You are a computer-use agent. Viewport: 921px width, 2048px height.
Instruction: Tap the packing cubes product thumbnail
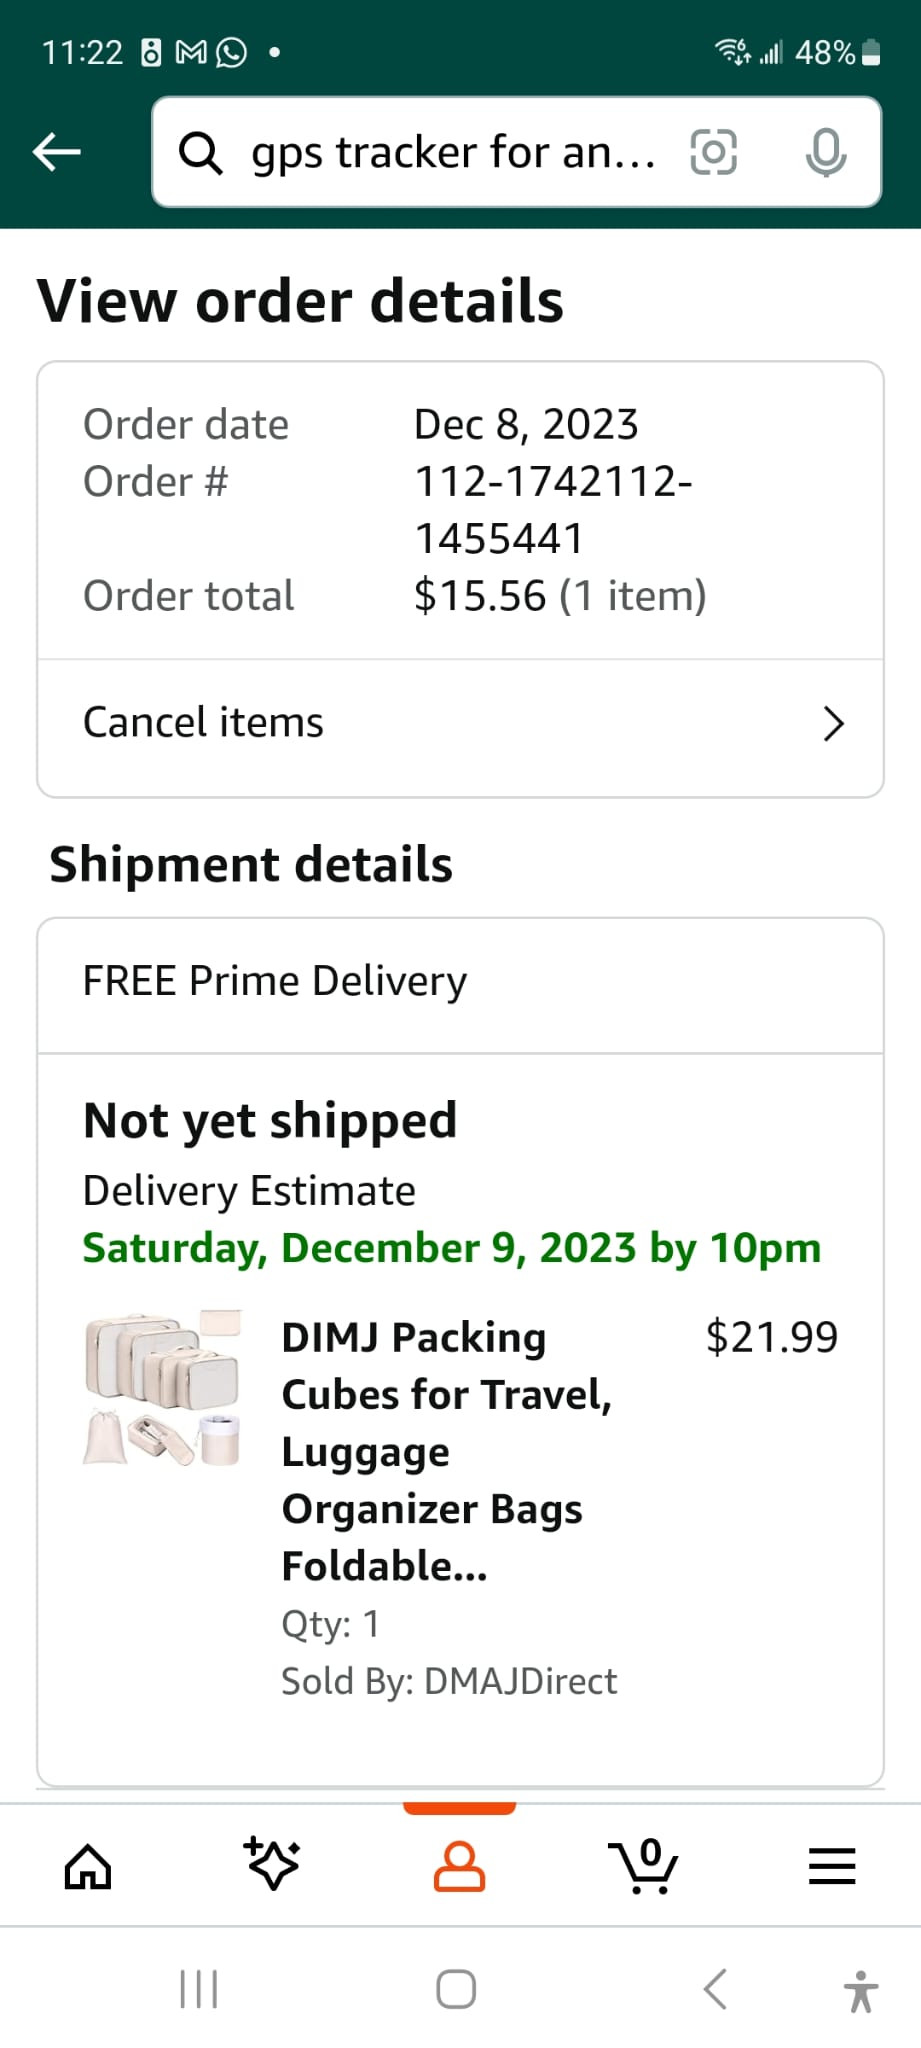click(x=162, y=1388)
